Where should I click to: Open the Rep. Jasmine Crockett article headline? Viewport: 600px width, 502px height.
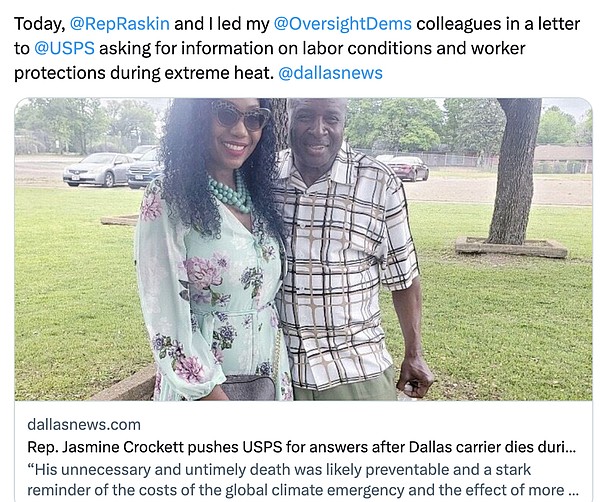pyautogui.click(x=302, y=447)
